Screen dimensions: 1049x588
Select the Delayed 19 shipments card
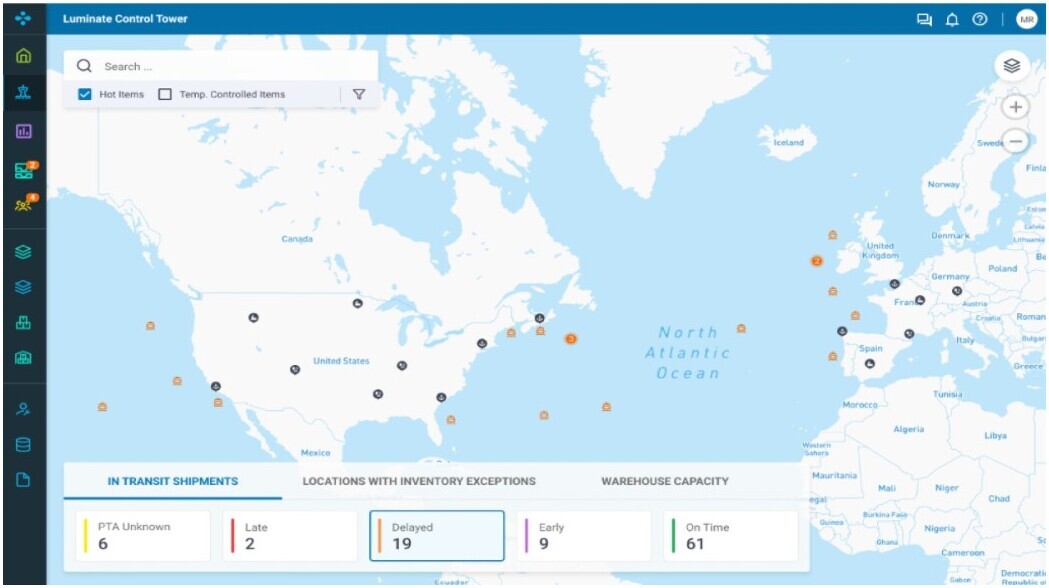437,536
